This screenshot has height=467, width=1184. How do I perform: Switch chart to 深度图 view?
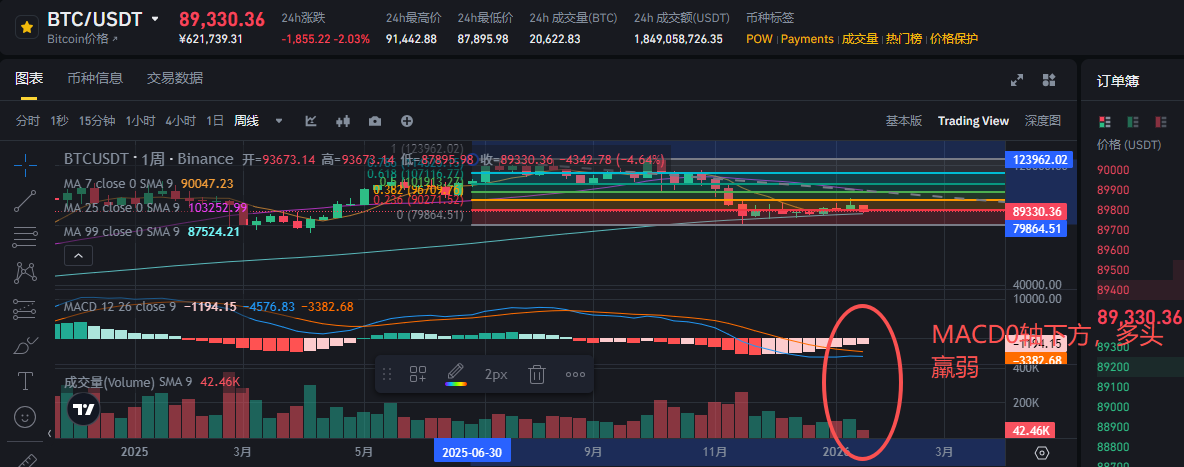(x=1042, y=121)
